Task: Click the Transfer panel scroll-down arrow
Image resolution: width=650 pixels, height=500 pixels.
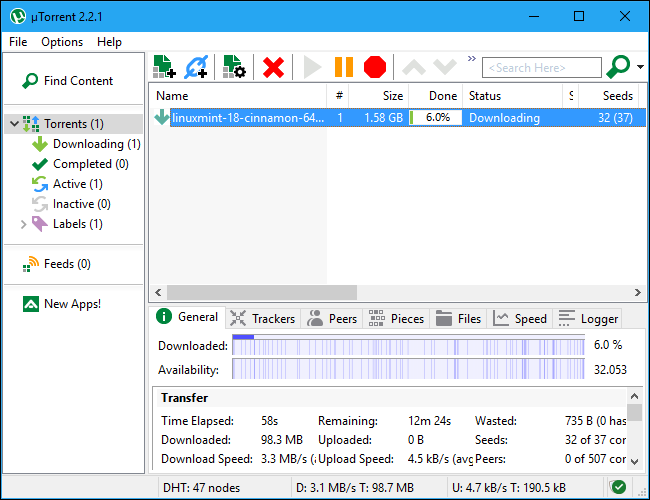Action: click(x=635, y=461)
